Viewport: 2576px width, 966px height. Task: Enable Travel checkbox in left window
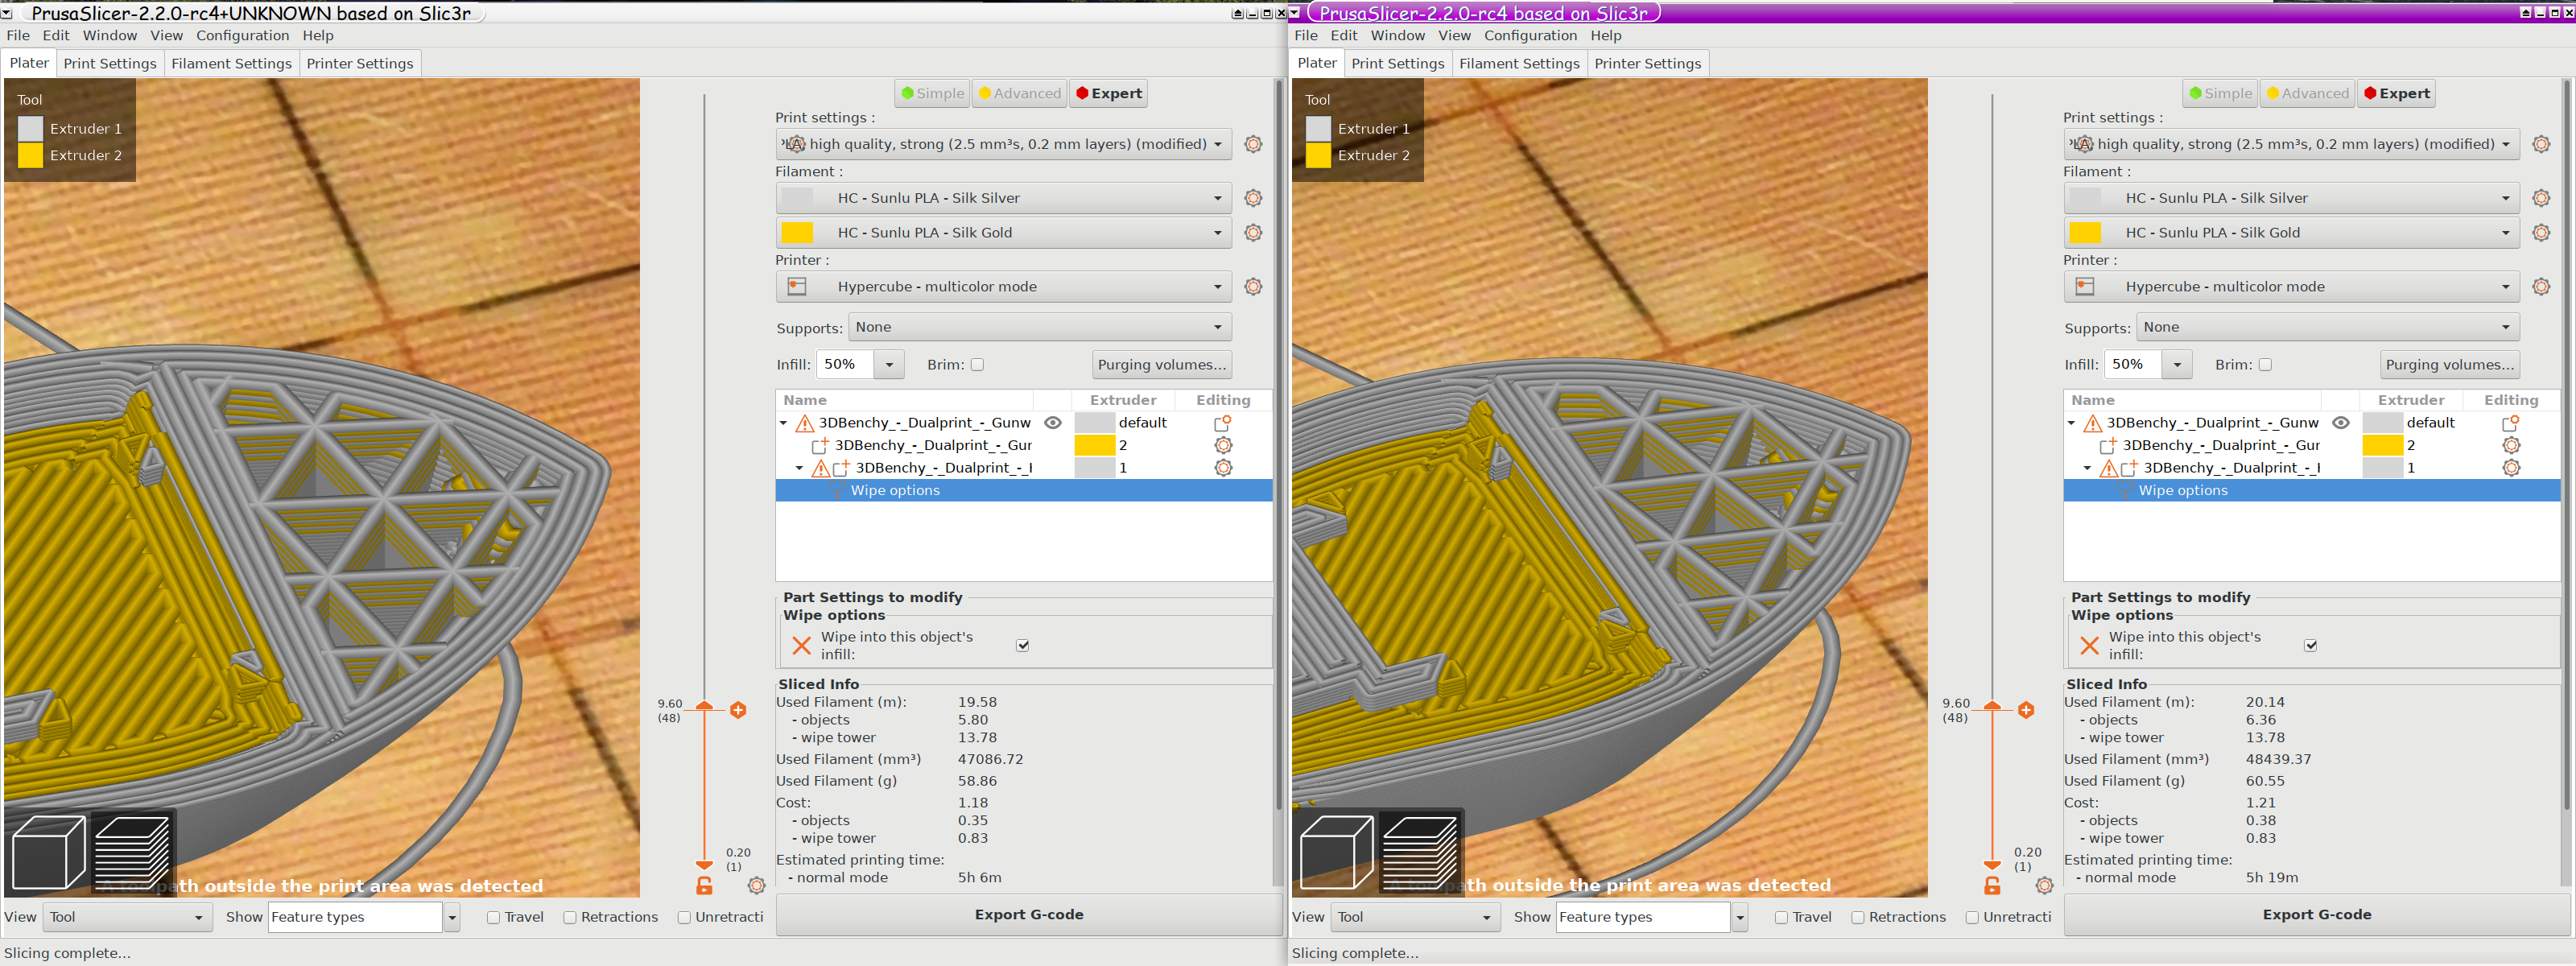(493, 918)
